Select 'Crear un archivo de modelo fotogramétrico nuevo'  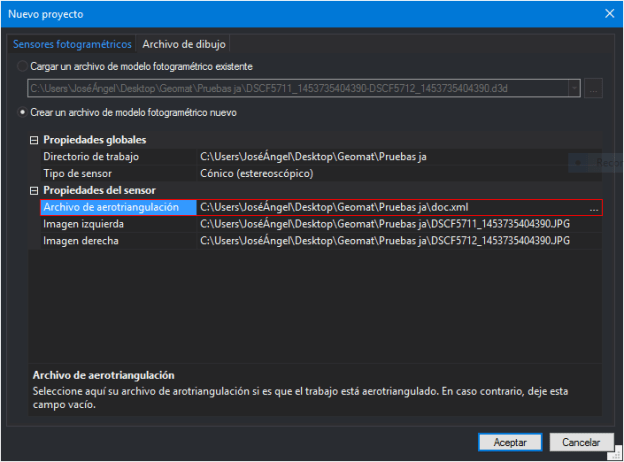point(24,112)
